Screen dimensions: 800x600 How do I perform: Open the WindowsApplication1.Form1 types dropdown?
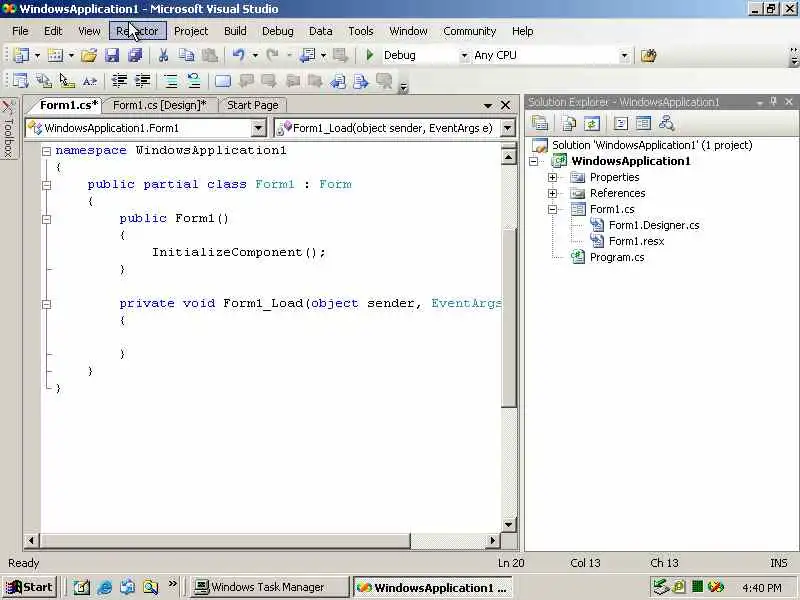258,128
